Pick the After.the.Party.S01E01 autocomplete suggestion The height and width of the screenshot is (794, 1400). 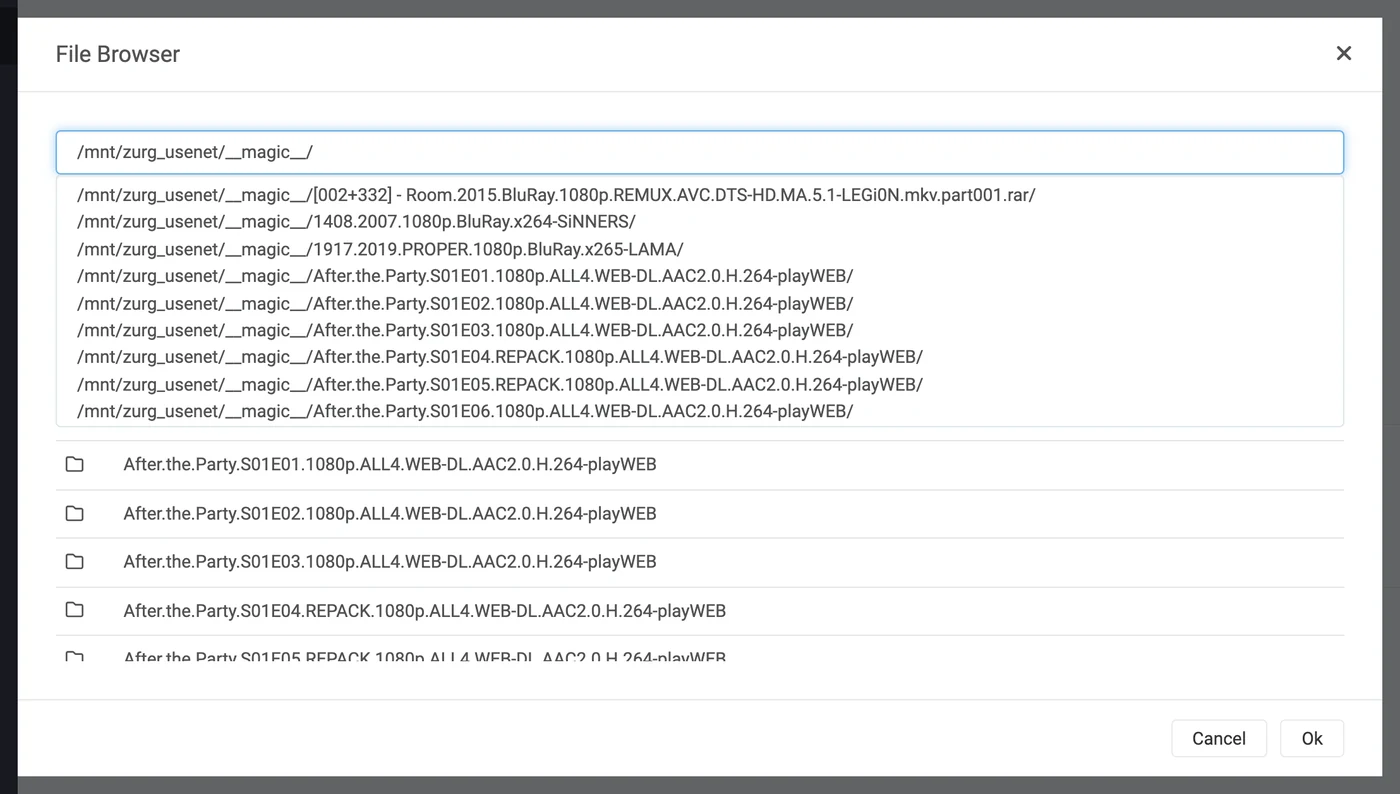[x=700, y=276]
